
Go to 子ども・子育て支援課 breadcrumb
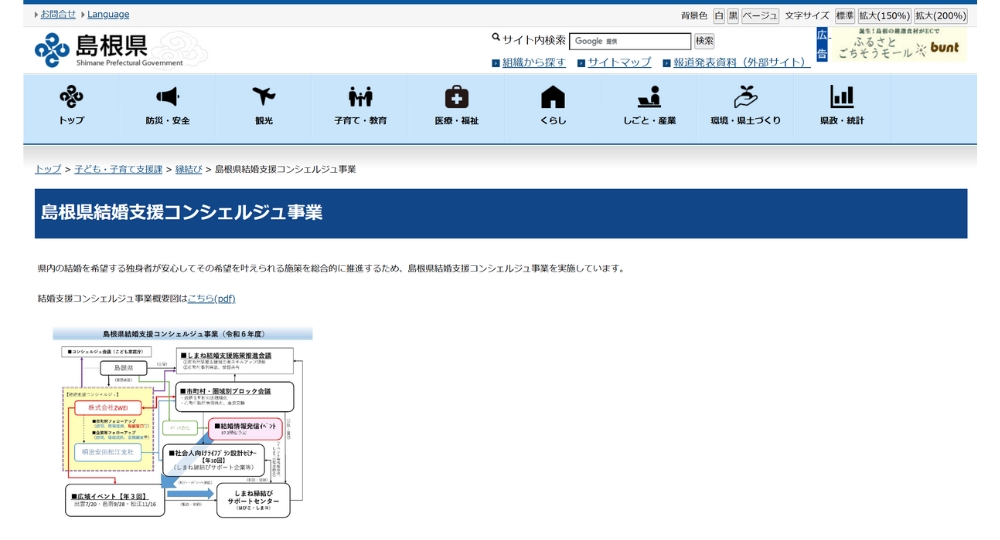(118, 169)
